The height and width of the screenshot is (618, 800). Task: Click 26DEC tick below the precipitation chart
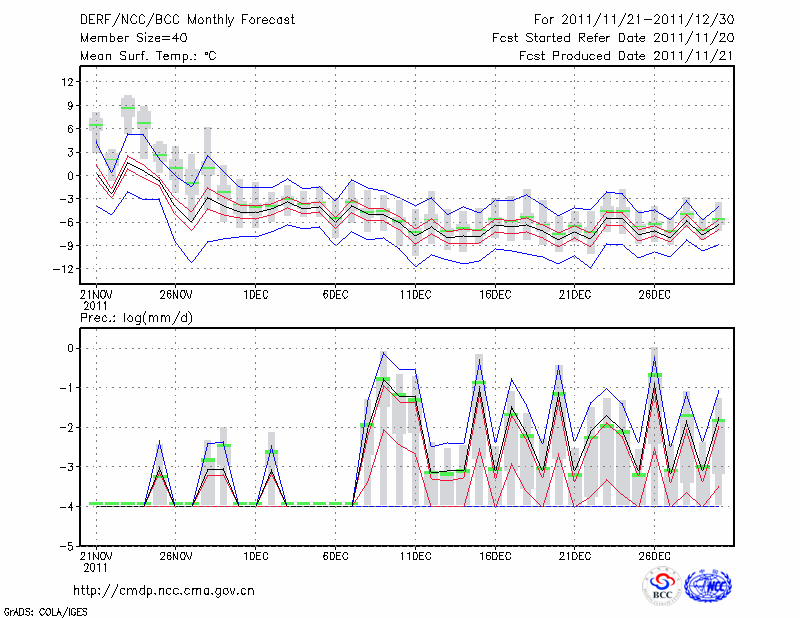click(654, 555)
